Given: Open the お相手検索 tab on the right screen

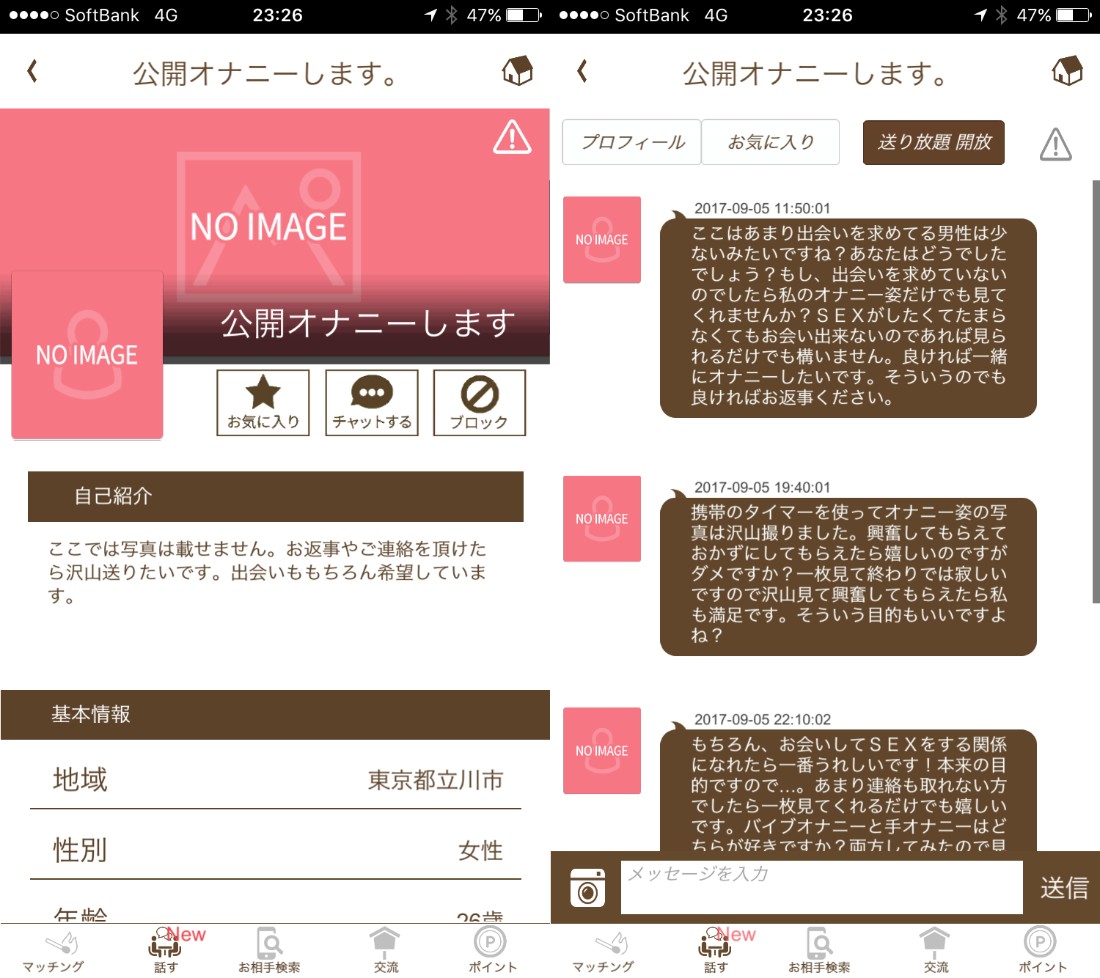Looking at the screenshot, I should [819, 951].
